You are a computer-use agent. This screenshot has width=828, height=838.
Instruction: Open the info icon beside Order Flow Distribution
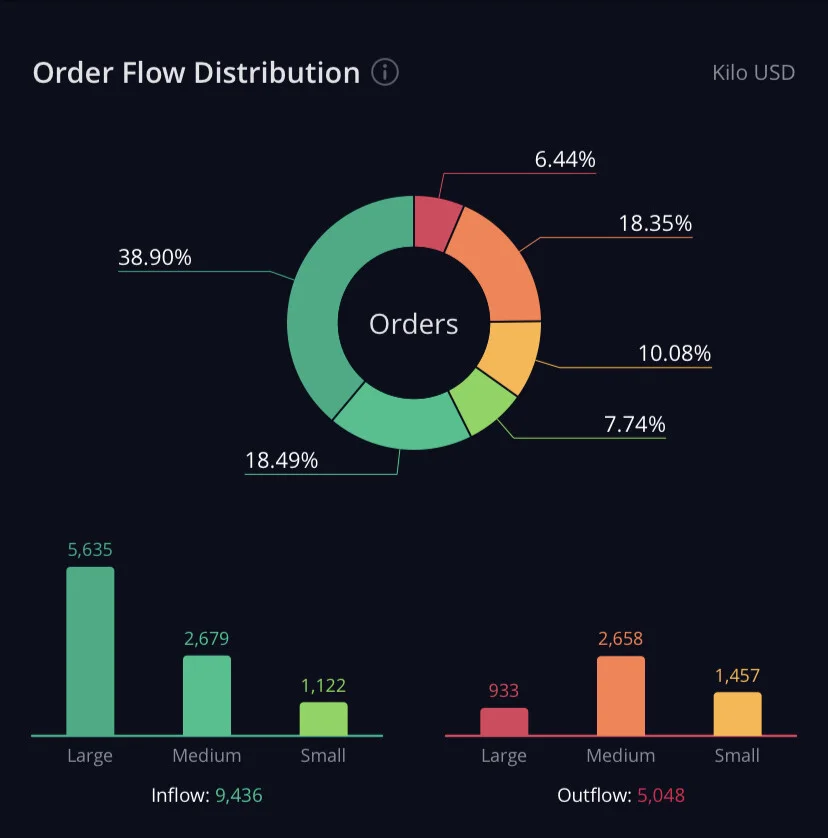(385, 72)
